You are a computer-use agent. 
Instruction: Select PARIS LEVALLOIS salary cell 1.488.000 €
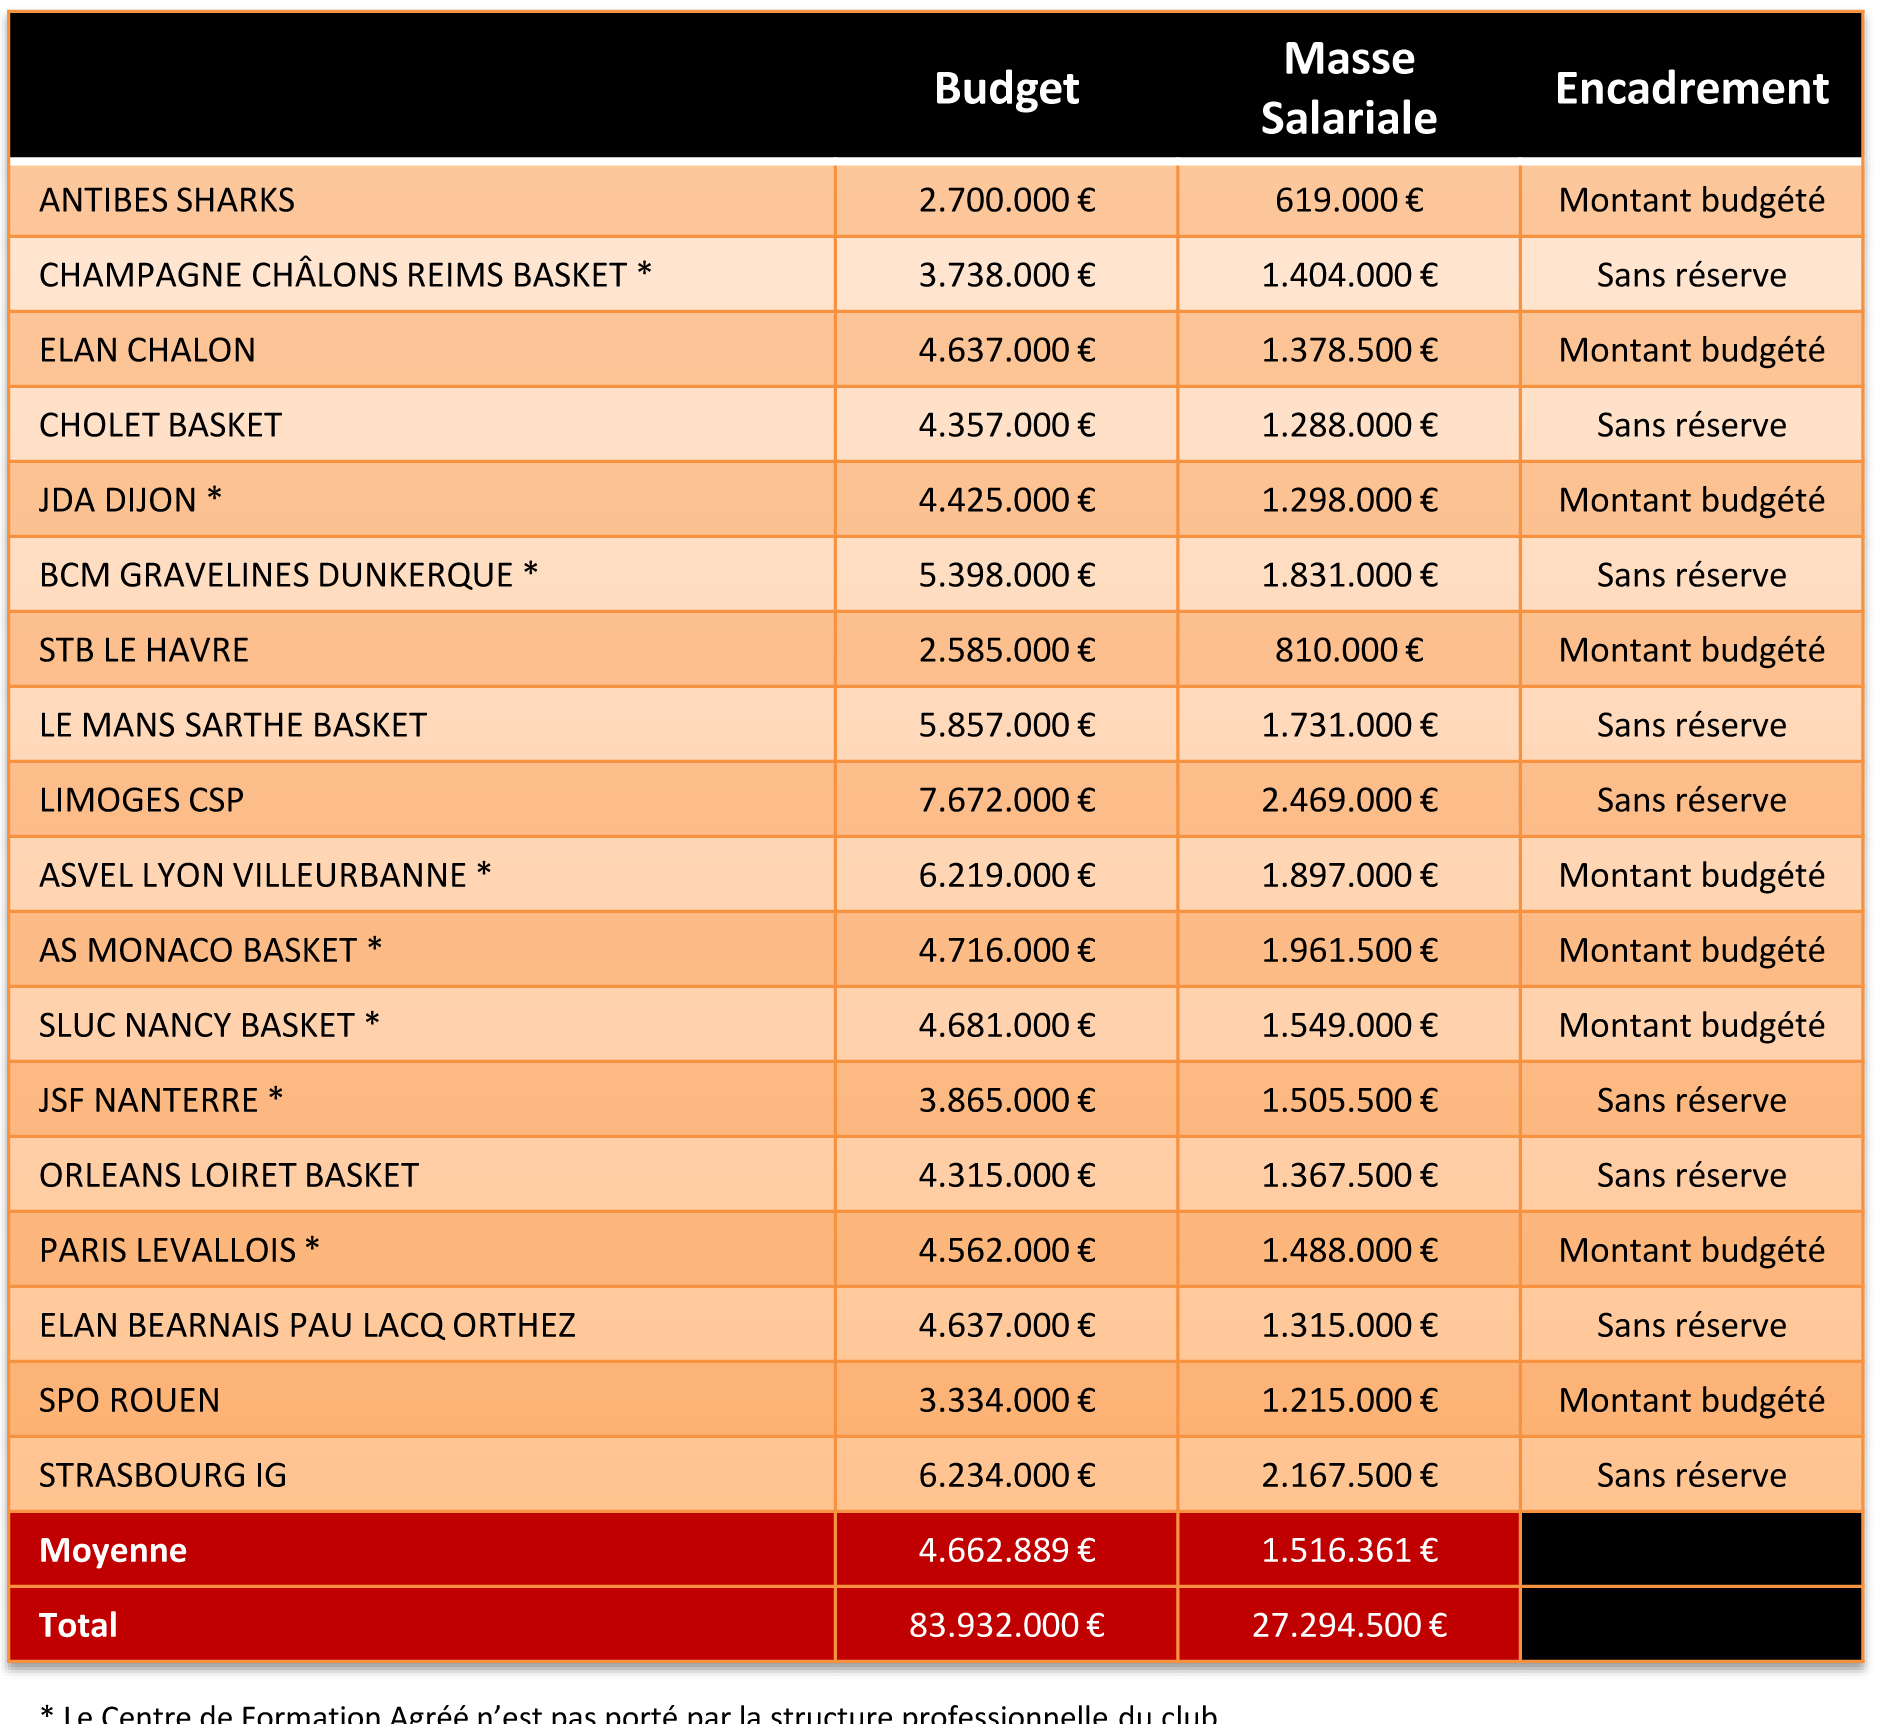[1348, 1250]
